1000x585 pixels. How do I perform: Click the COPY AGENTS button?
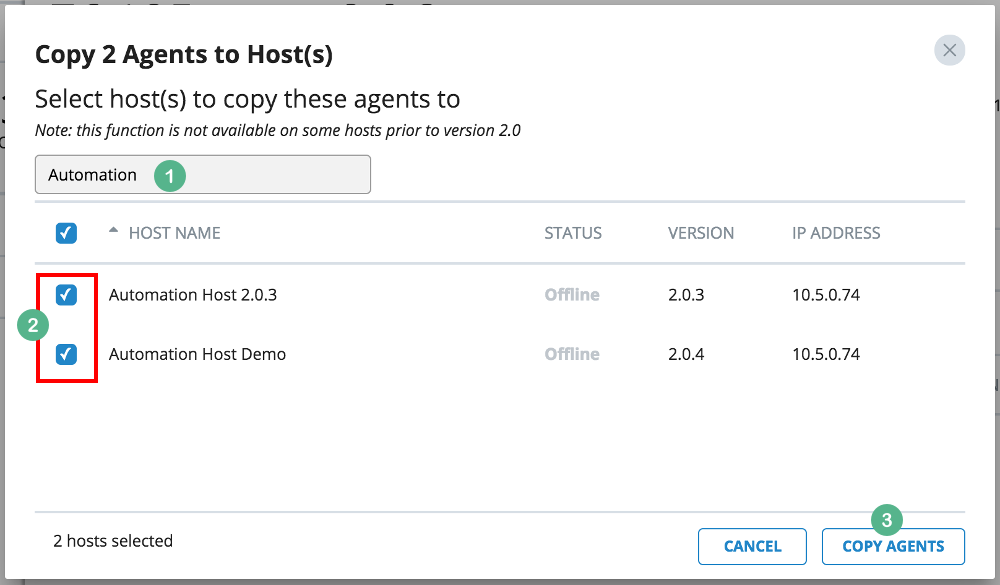(x=893, y=546)
